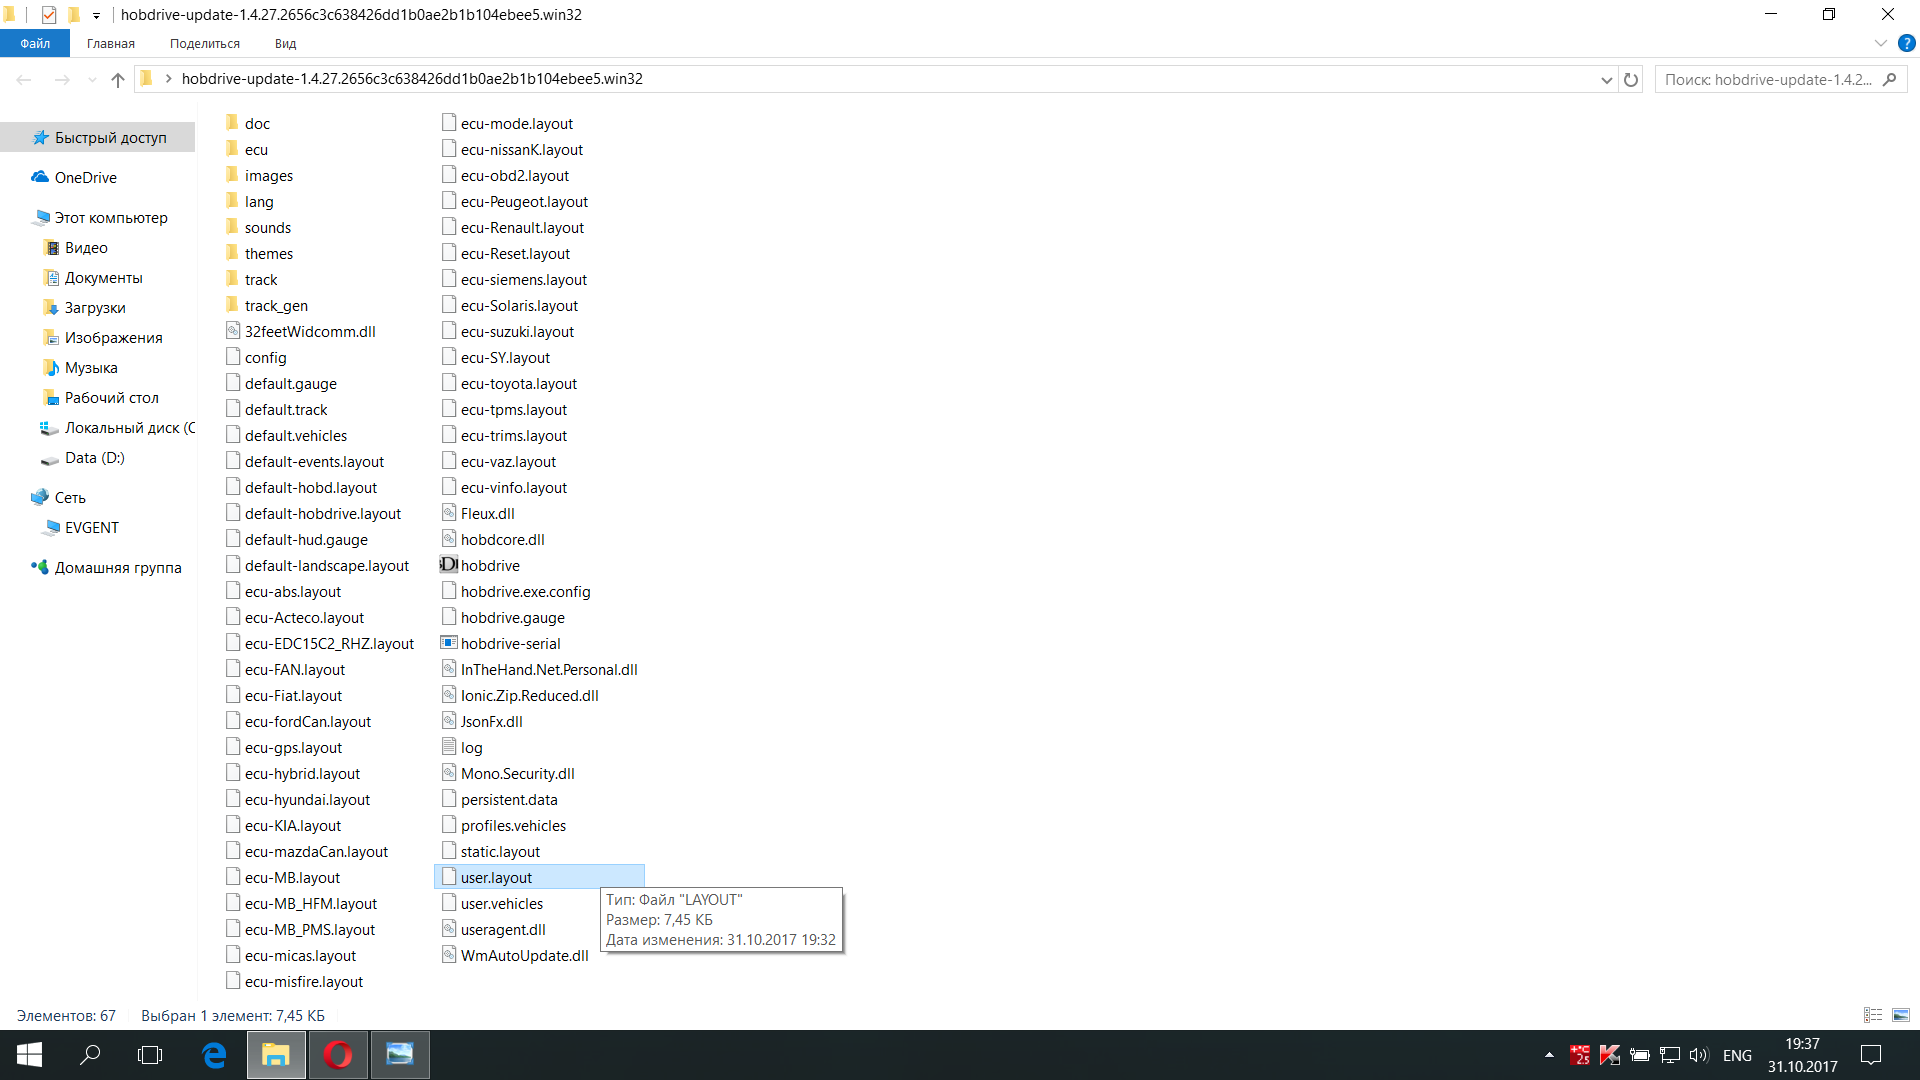The width and height of the screenshot is (1920, 1080).
Task: Expand address bar history dropdown
Action: point(1607,80)
